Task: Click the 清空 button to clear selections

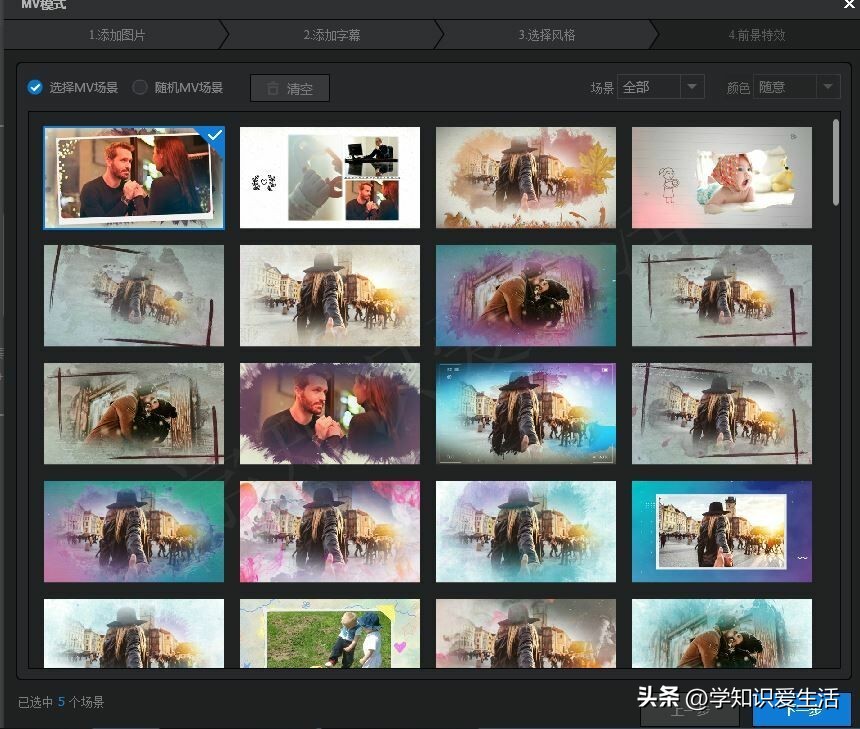Action: (x=295, y=88)
